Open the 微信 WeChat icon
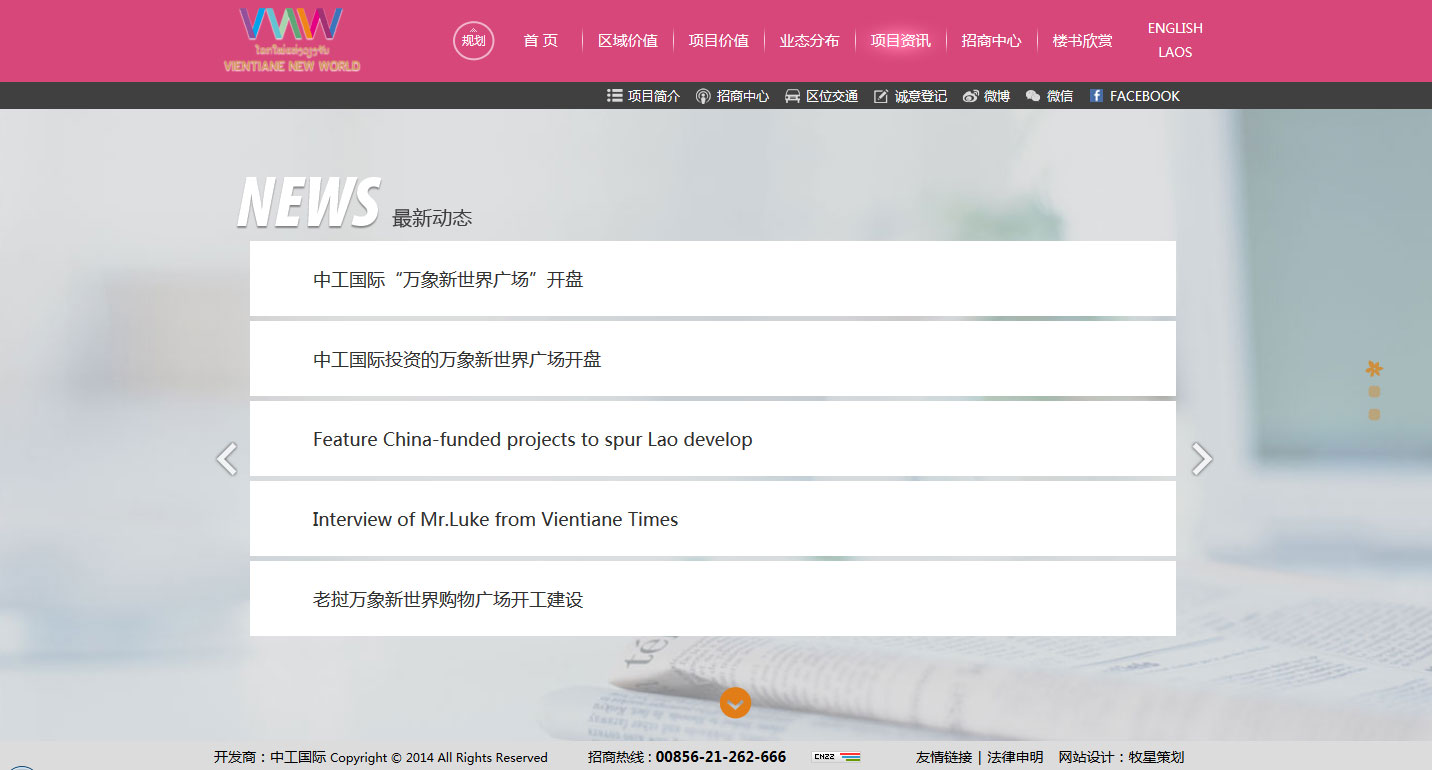The height and width of the screenshot is (770, 1432). coord(1033,96)
